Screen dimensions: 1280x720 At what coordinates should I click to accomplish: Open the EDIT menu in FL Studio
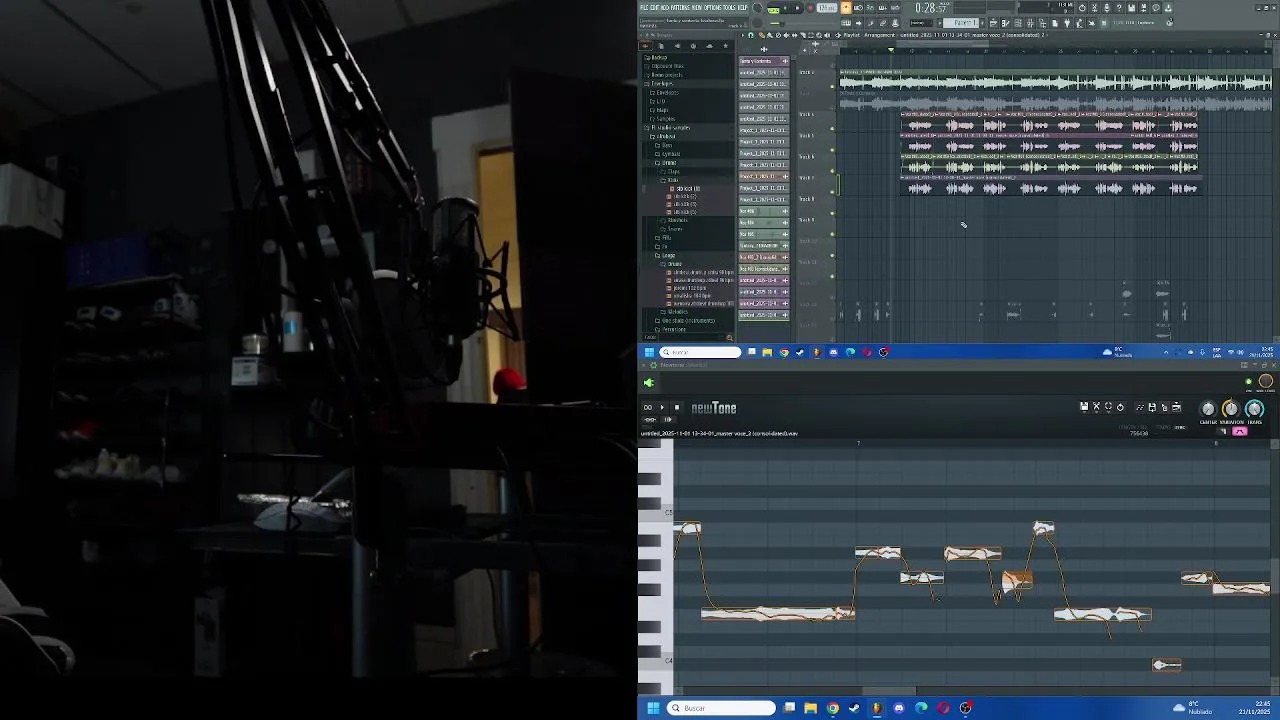tap(654, 8)
